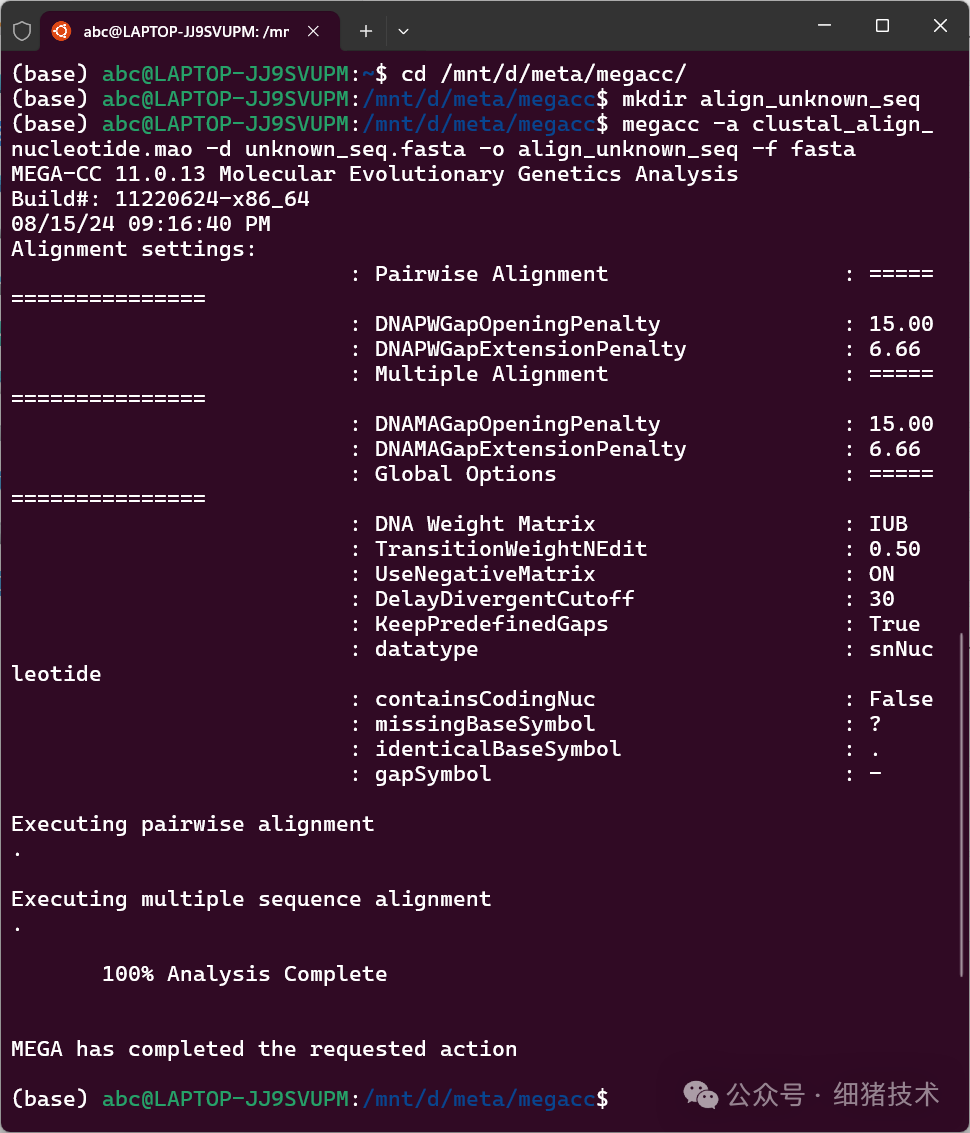Image resolution: width=970 pixels, height=1133 pixels.
Task: Maximize the terminal window
Action: [882, 27]
